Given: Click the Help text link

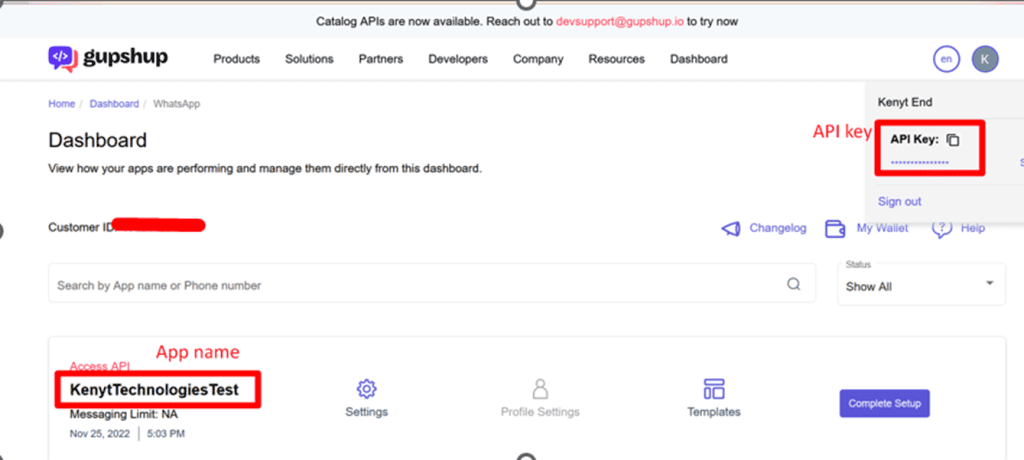Looking at the screenshot, I should click(972, 229).
